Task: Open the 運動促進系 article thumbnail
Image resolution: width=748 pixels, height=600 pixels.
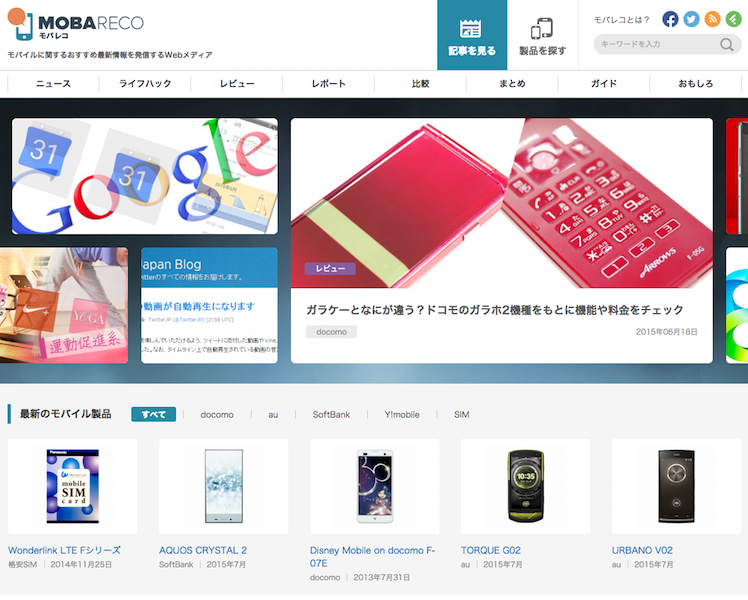Action: tap(64, 305)
